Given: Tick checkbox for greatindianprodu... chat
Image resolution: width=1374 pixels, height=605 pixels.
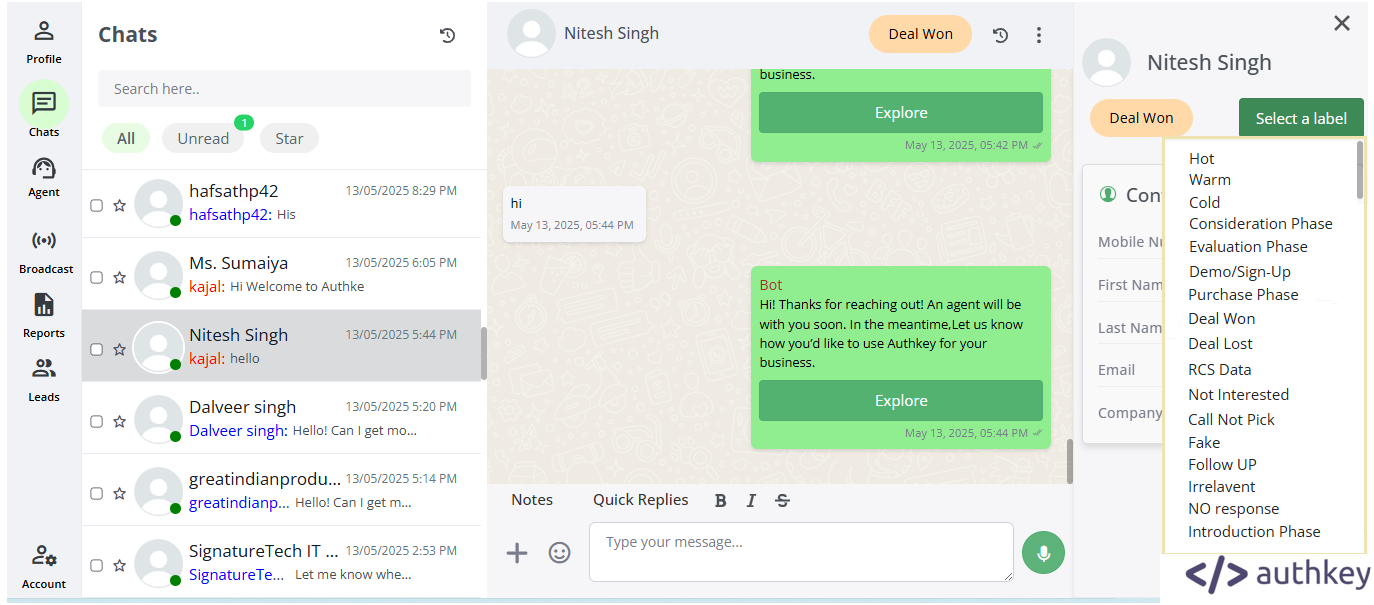Looking at the screenshot, I should [x=97, y=493].
